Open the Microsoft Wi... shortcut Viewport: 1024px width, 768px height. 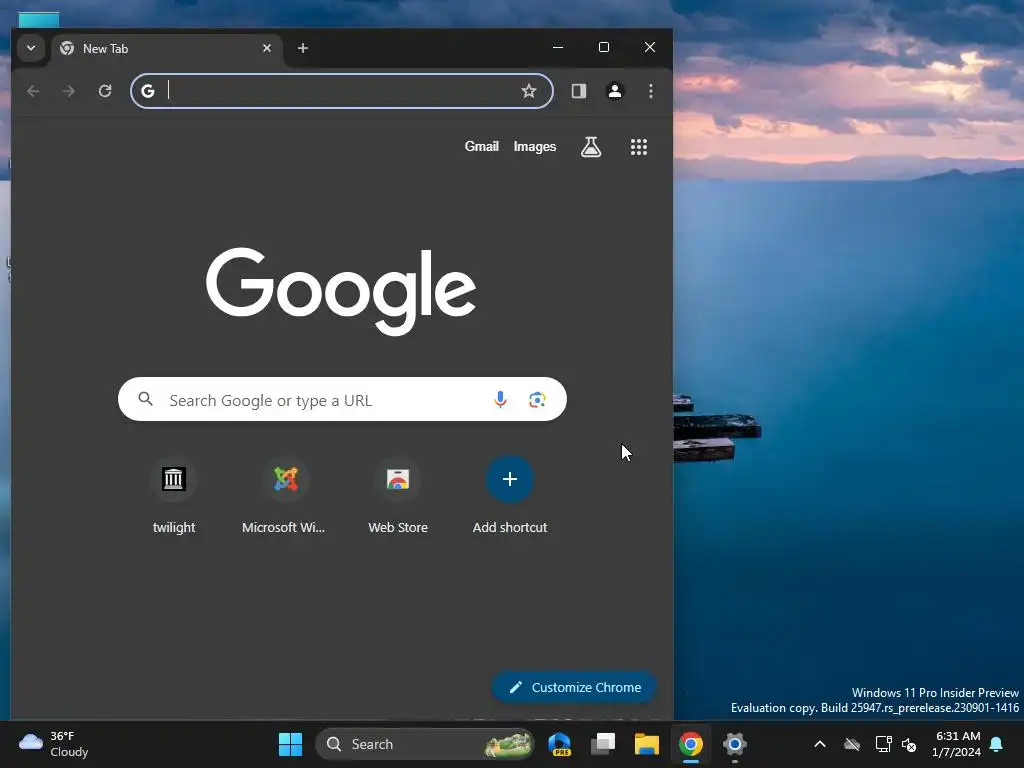point(284,496)
